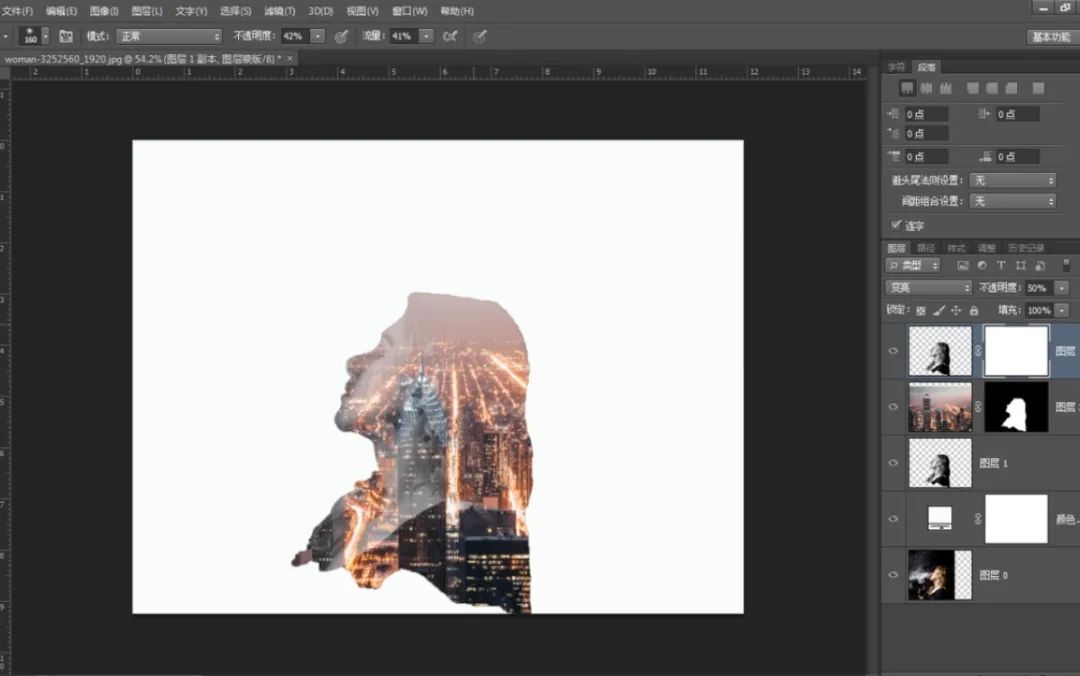Filter layers by type (T) icon
This screenshot has height=676, width=1080.
pyautogui.click(x=1001, y=265)
